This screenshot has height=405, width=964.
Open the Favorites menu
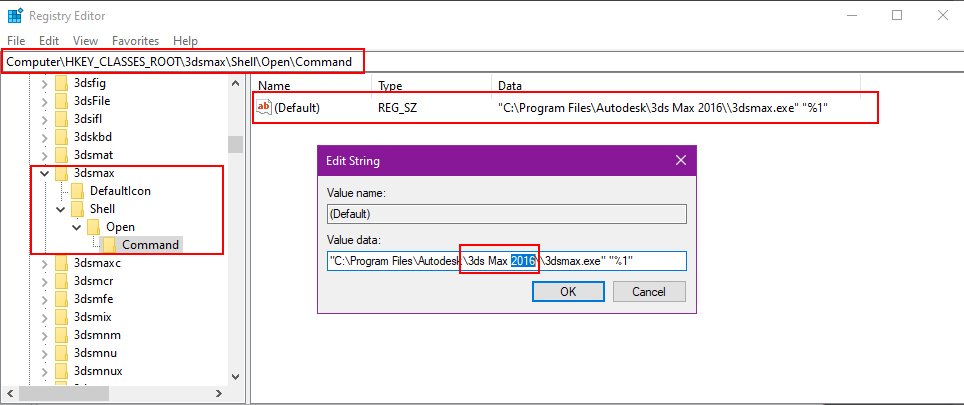(135, 41)
